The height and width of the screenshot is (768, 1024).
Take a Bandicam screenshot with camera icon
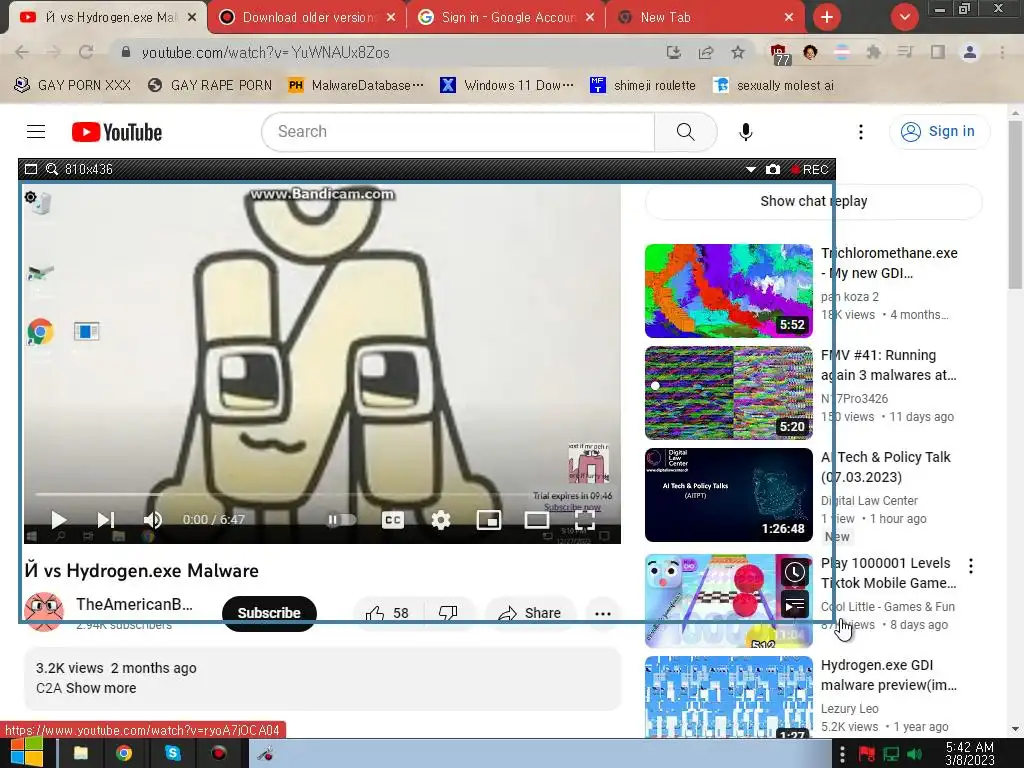773,170
